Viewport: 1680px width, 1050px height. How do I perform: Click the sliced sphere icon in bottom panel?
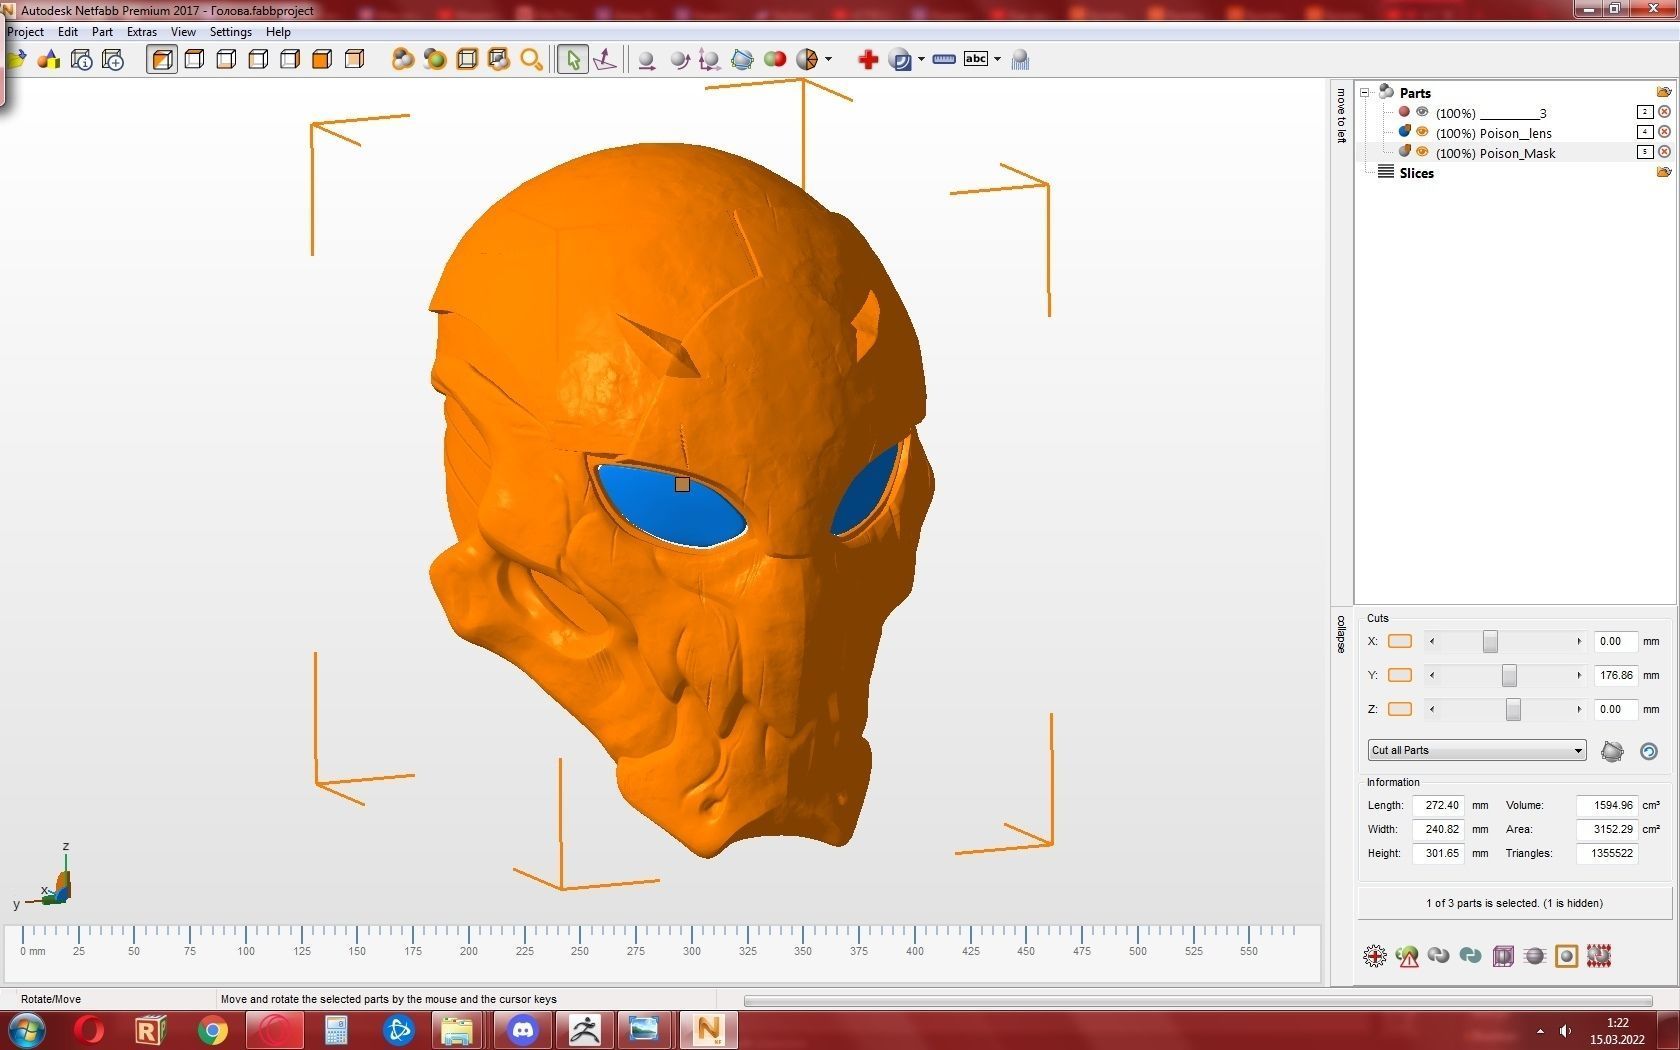[x=1535, y=956]
